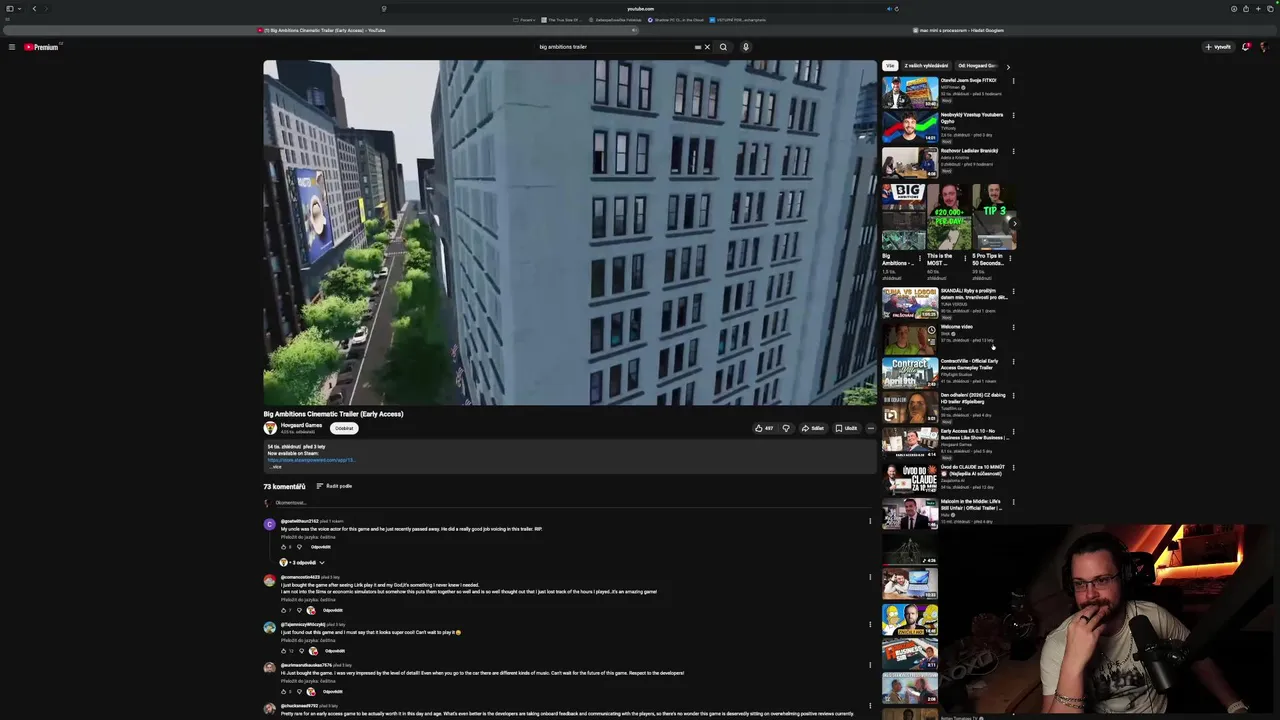
Task: Open 'Úvod do Claude za 10 minut' video
Action: coord(910,478)
